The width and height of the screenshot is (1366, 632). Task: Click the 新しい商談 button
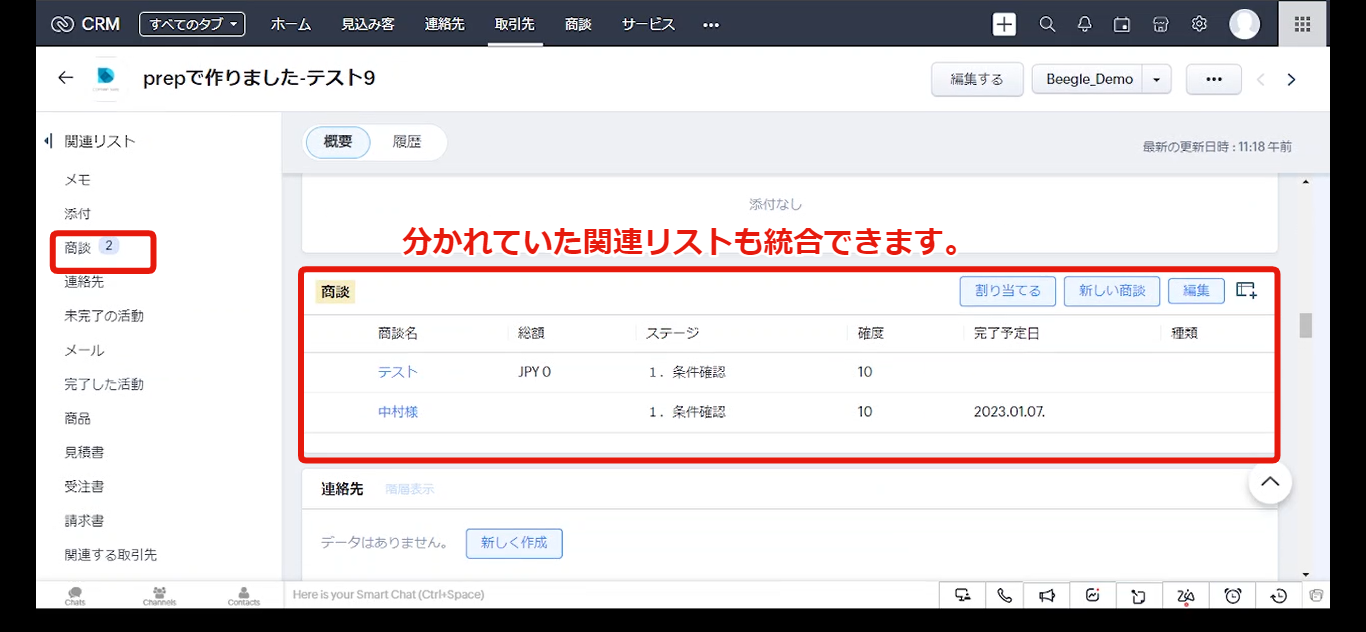1112,291
